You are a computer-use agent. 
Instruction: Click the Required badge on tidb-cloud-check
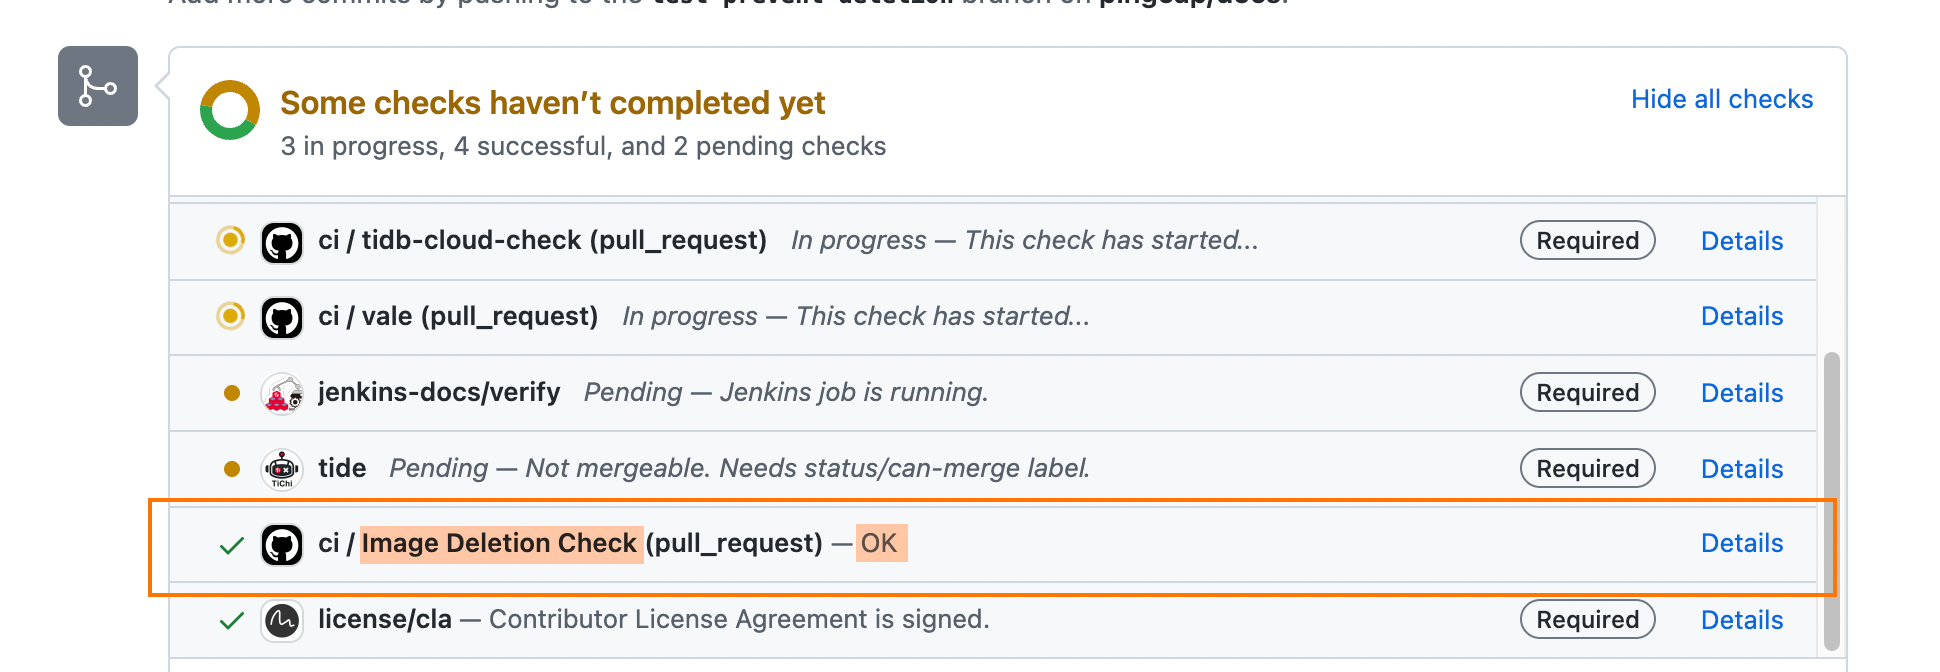(1587, 241)
